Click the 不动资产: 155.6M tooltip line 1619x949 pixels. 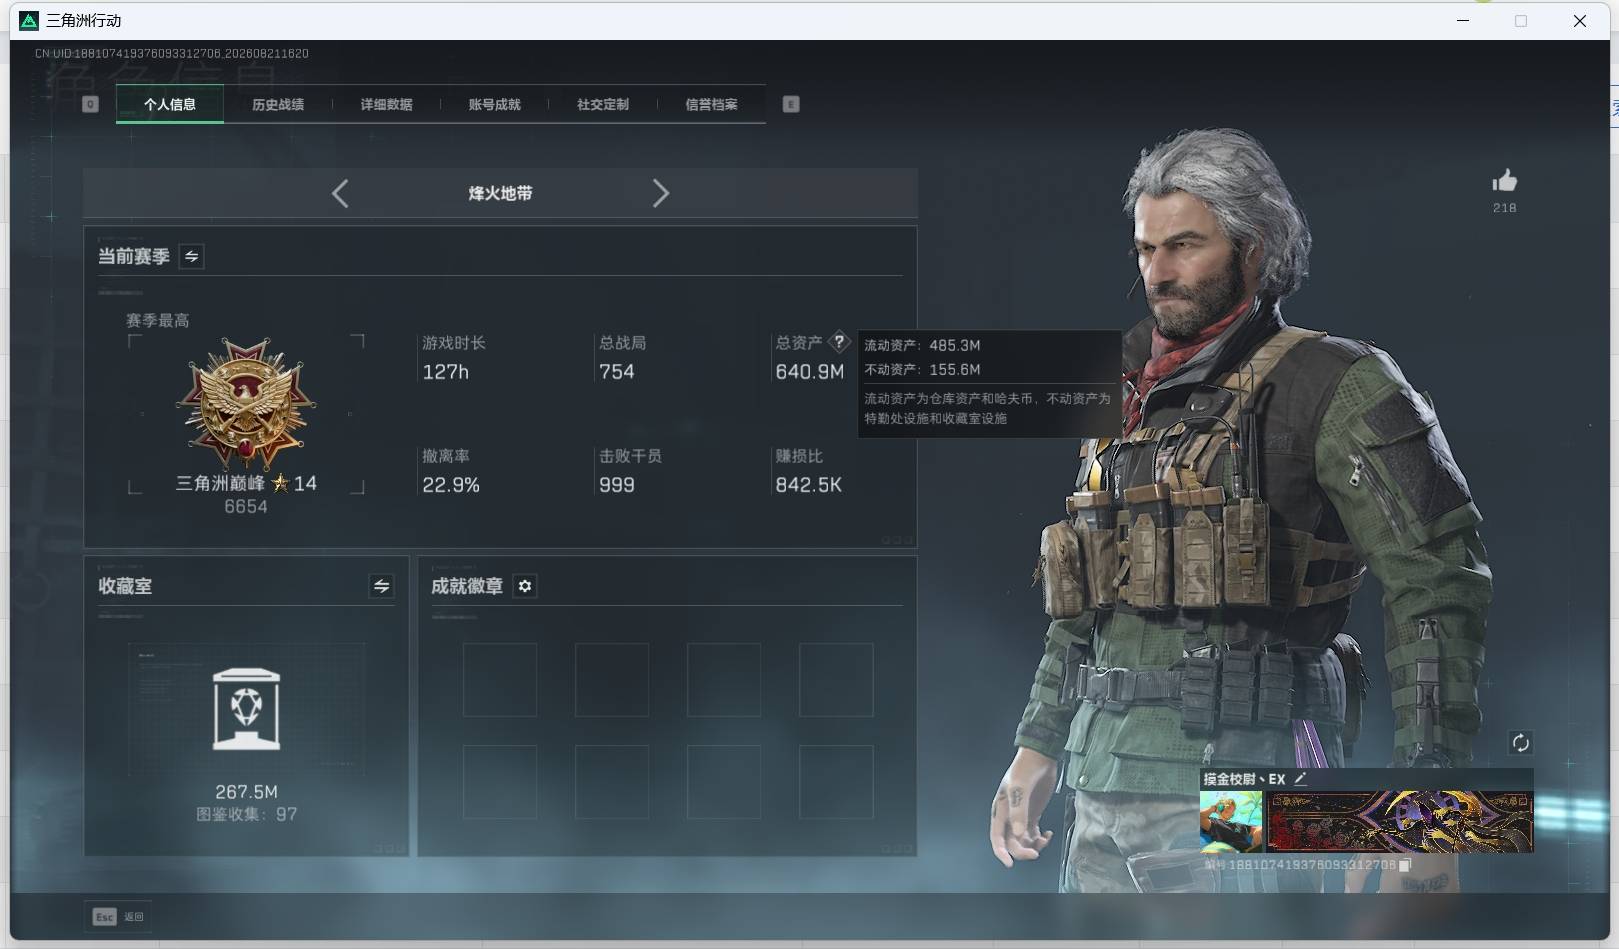[x=922, y=369]
